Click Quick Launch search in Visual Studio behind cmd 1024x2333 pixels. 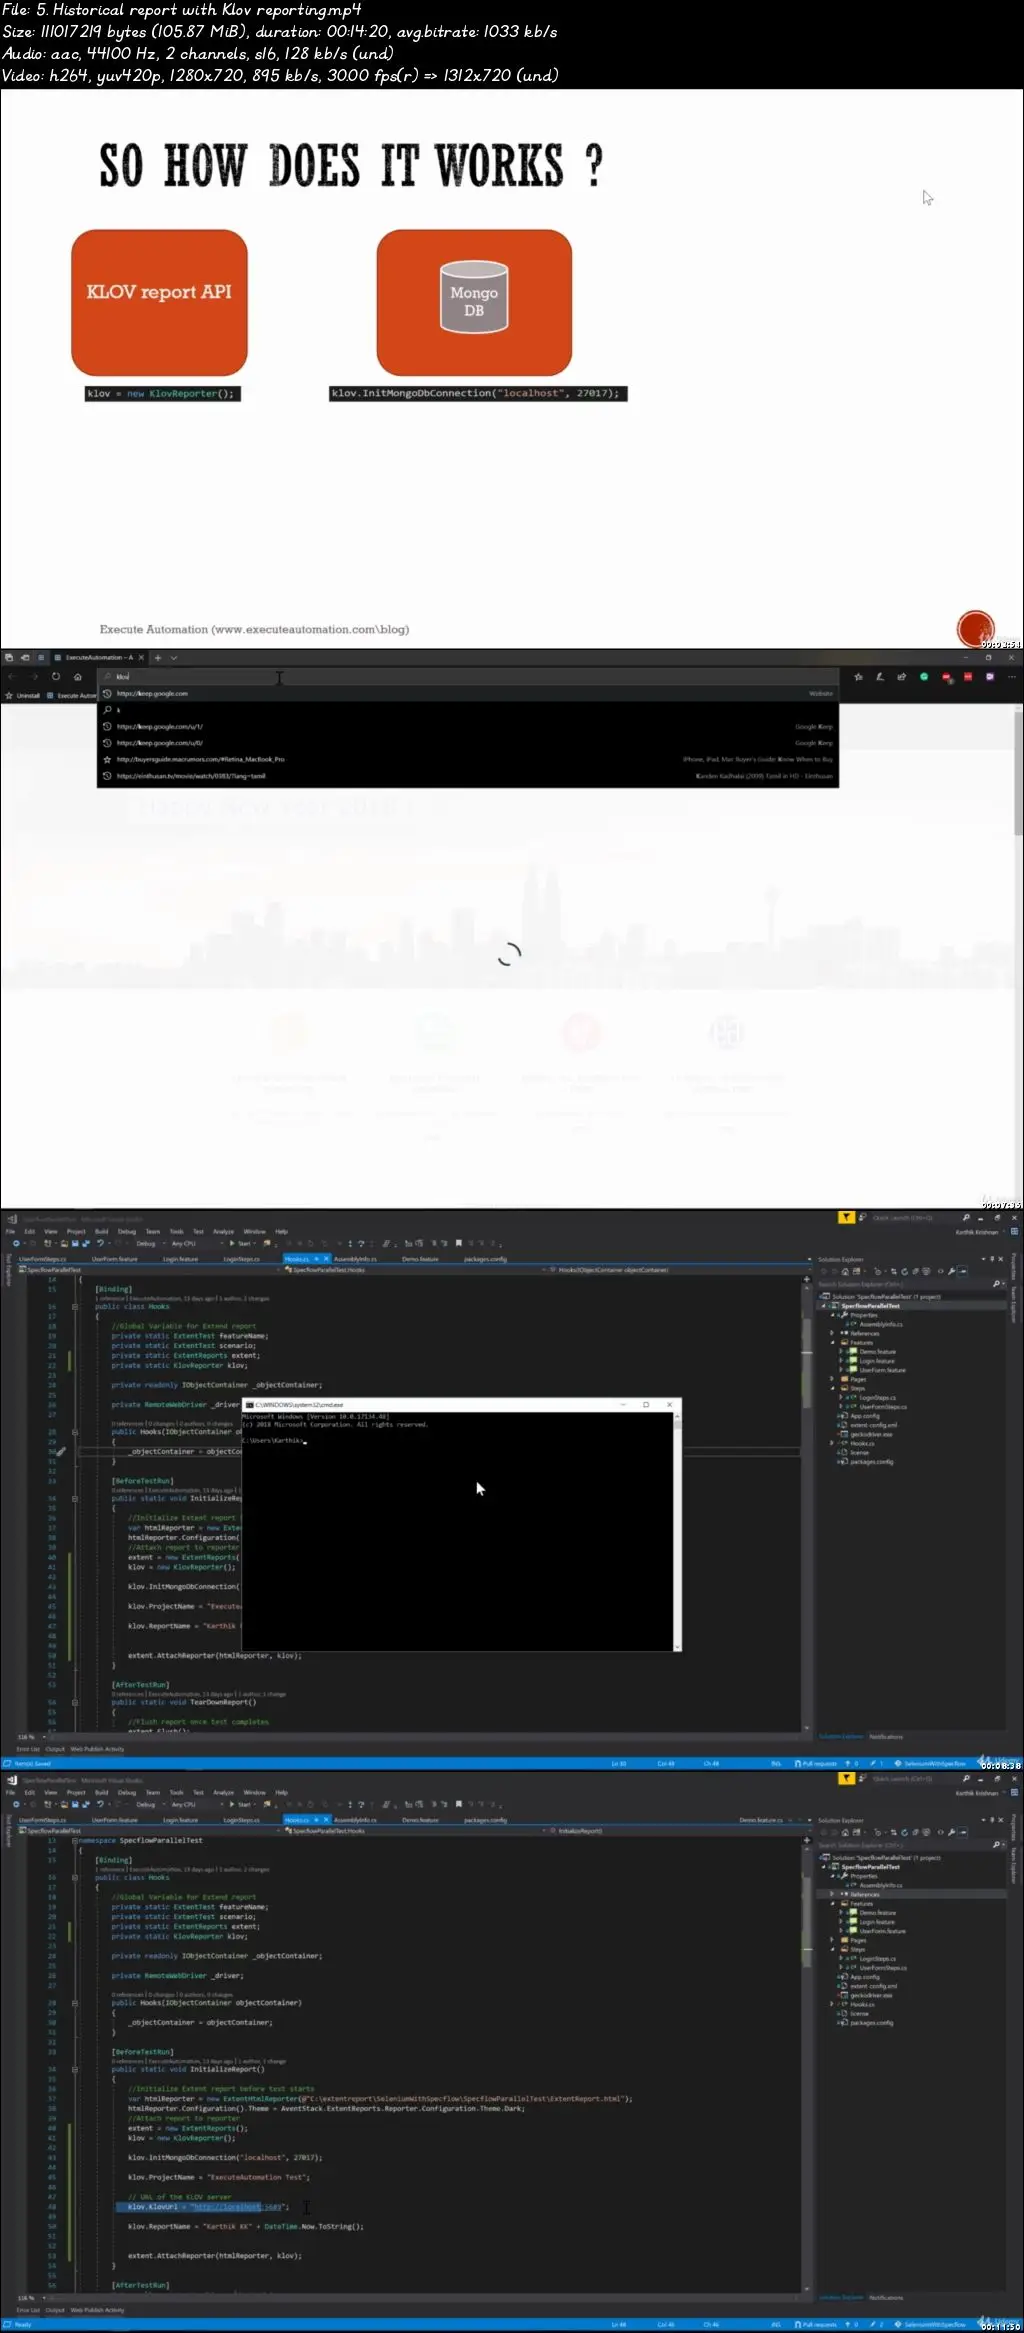(x=909, y=1218)
